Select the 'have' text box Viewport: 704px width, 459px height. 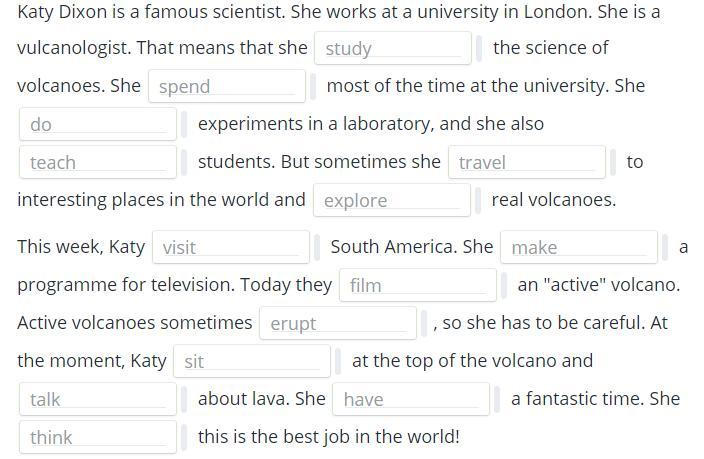click(411, 399)
